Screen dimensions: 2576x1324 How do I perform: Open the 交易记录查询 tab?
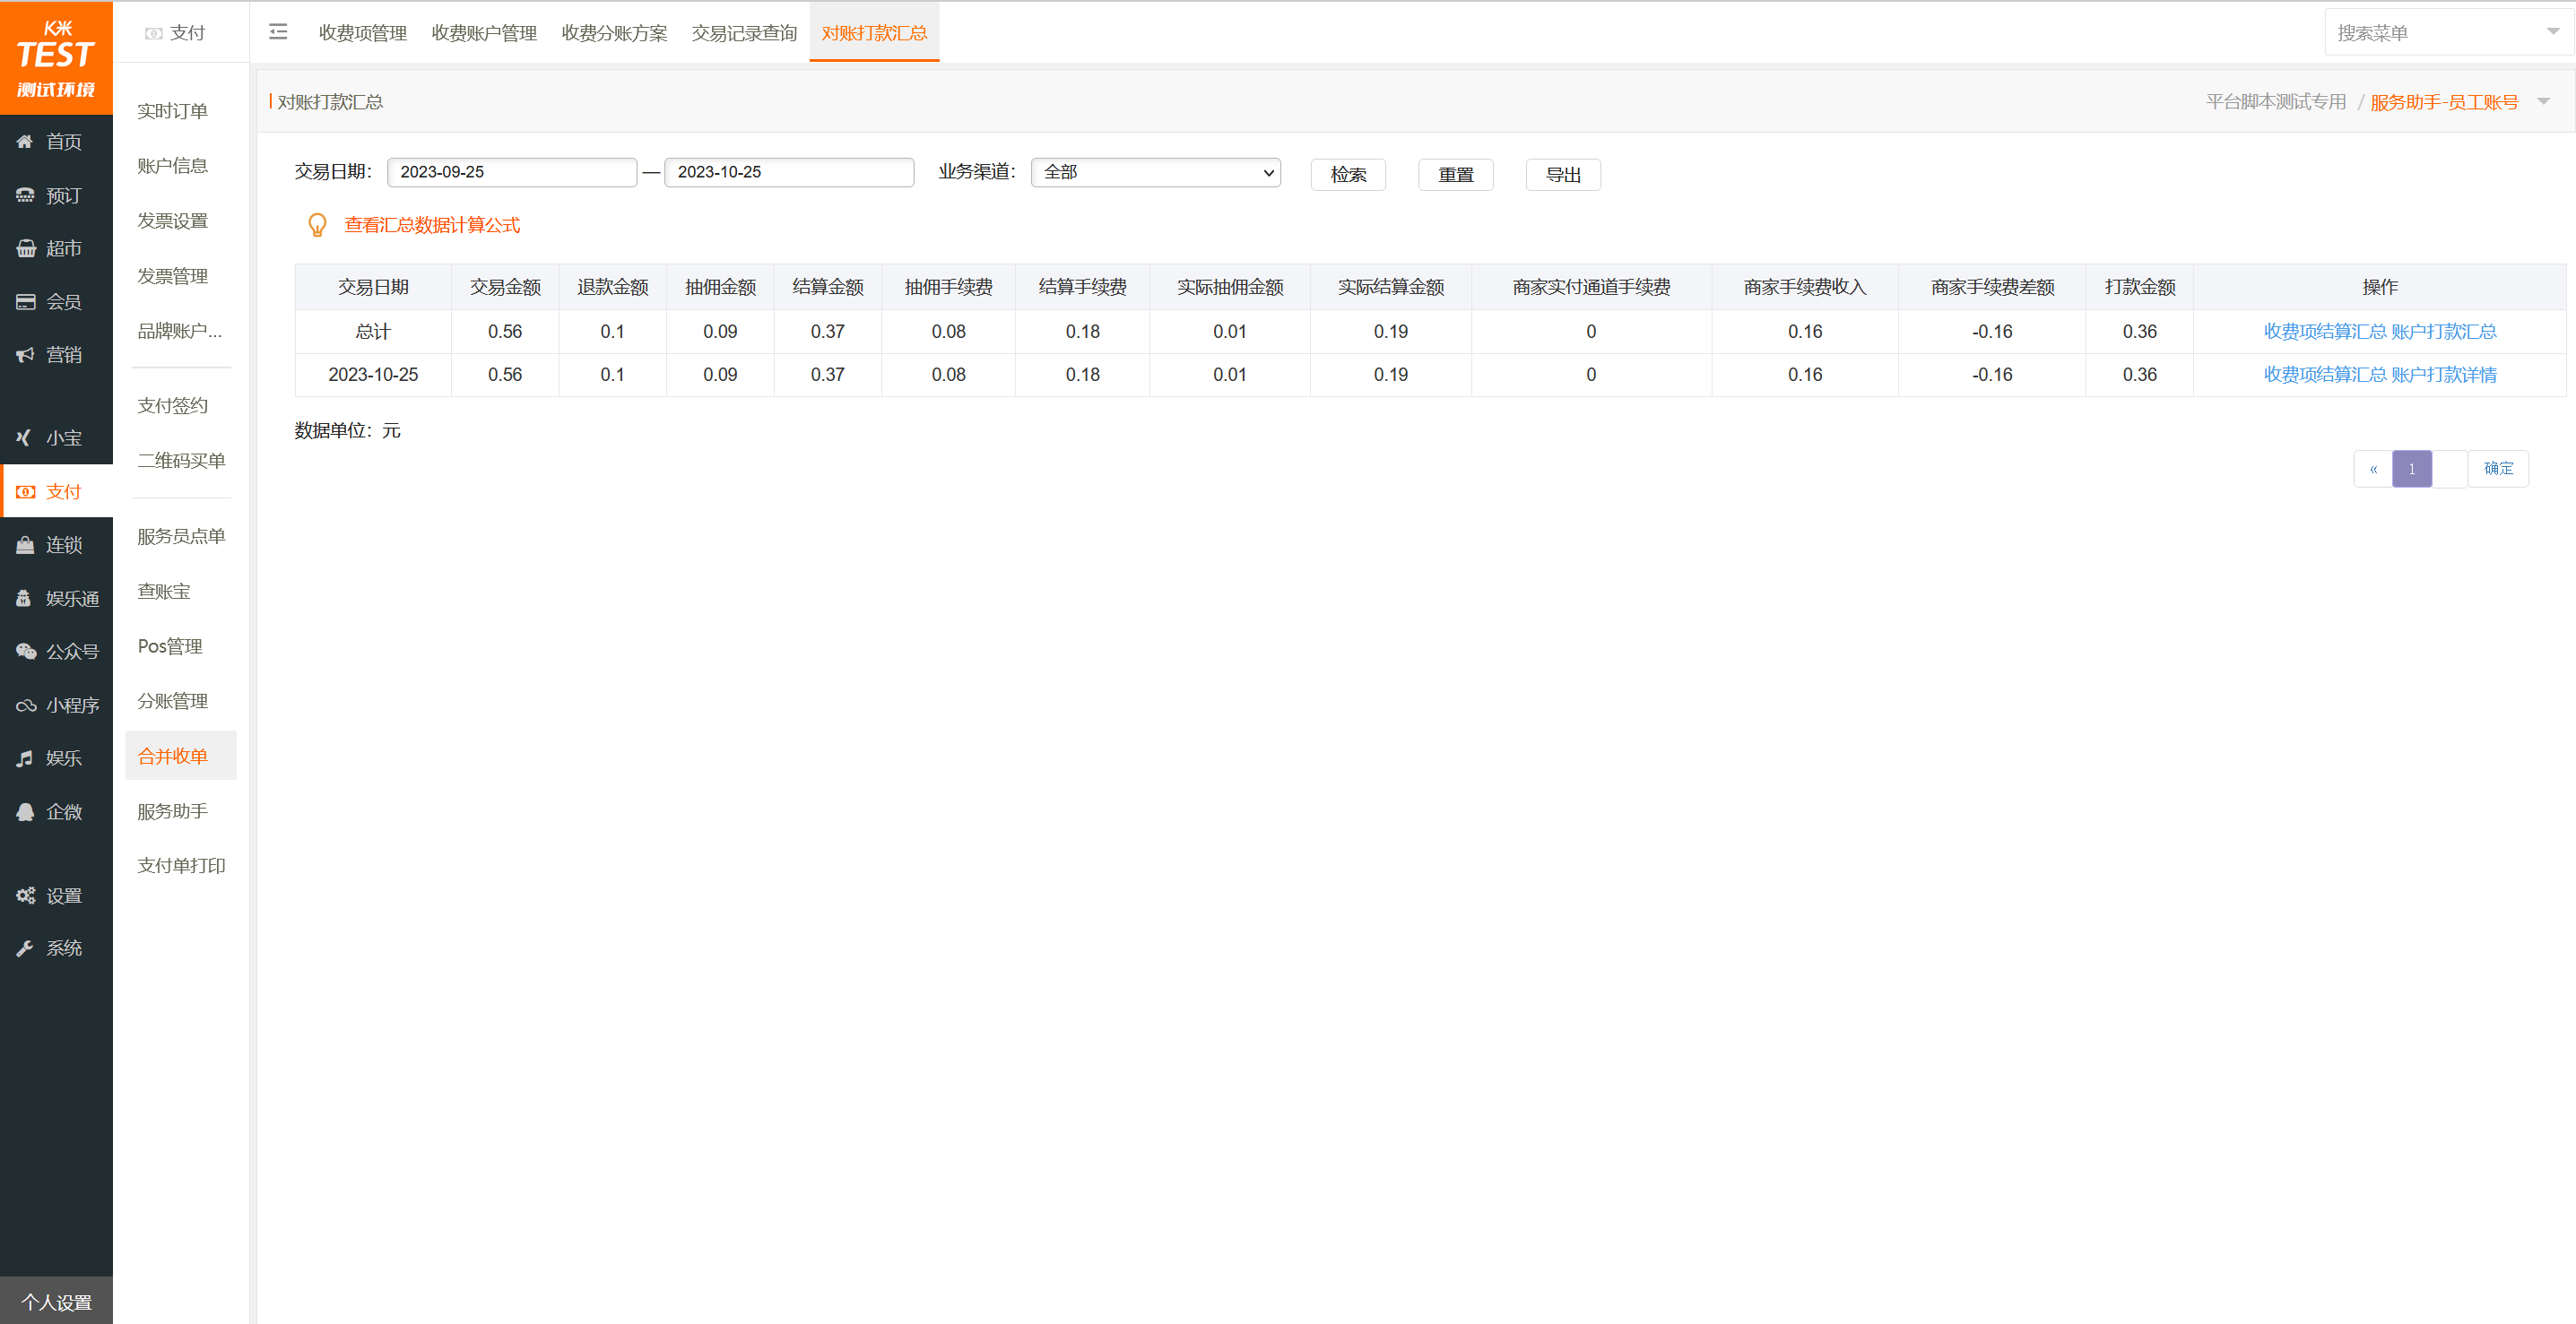[x=744, y=33]
